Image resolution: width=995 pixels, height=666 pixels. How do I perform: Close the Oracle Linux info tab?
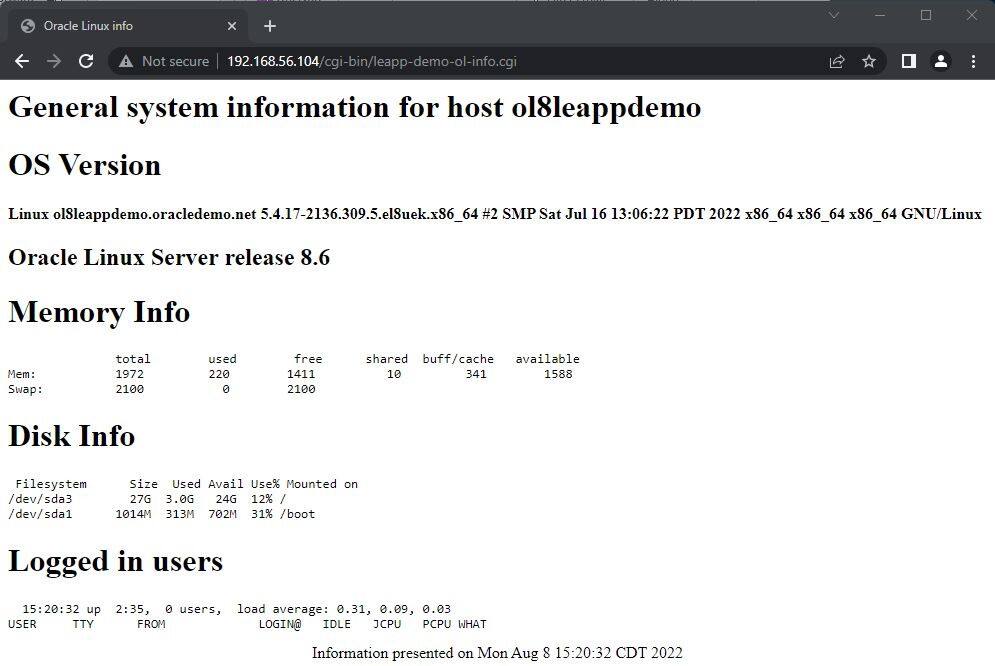point(232,25)
